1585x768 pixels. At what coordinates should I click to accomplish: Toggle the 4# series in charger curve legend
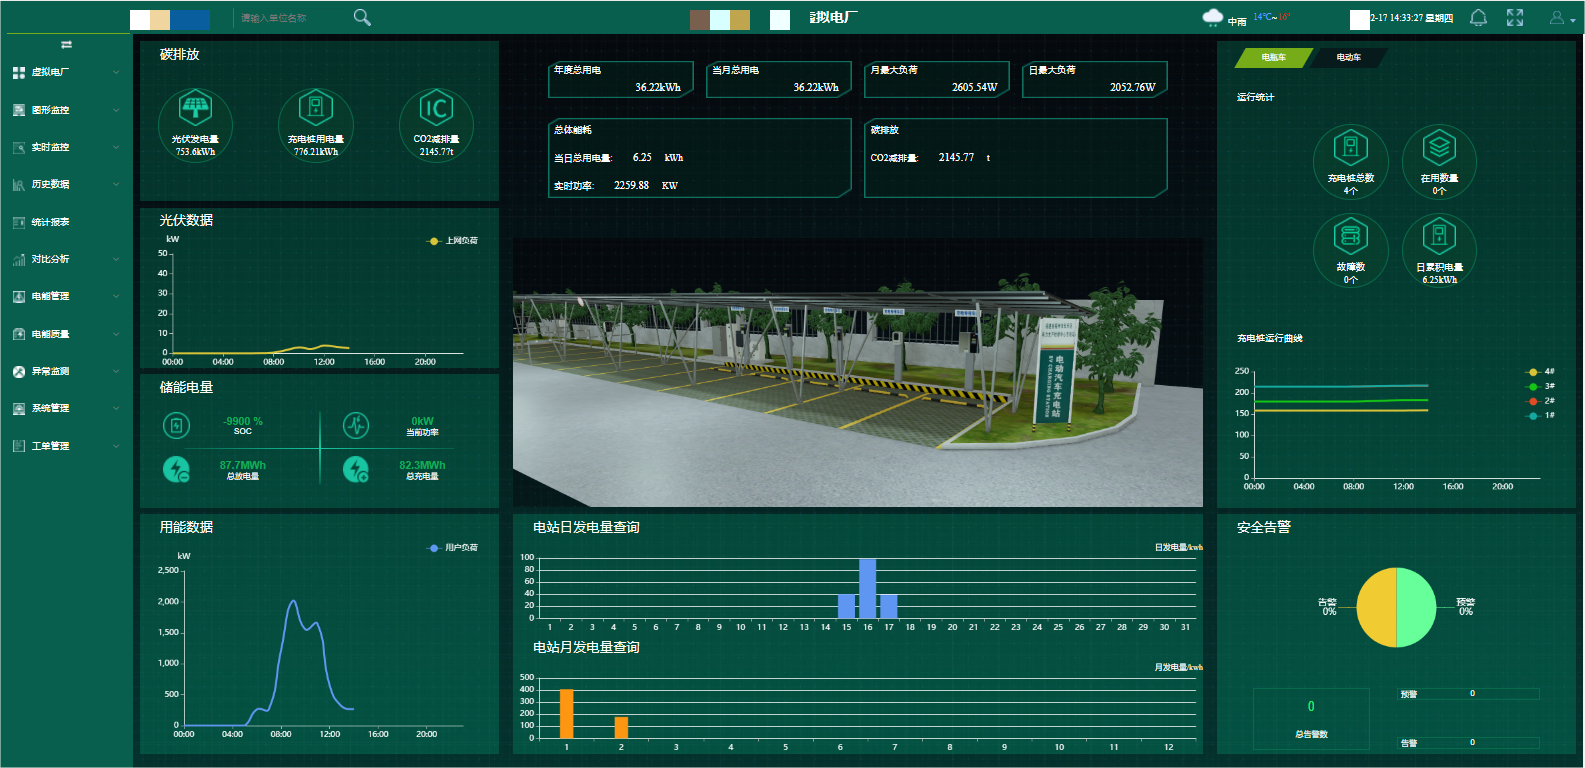[1540, 372]
